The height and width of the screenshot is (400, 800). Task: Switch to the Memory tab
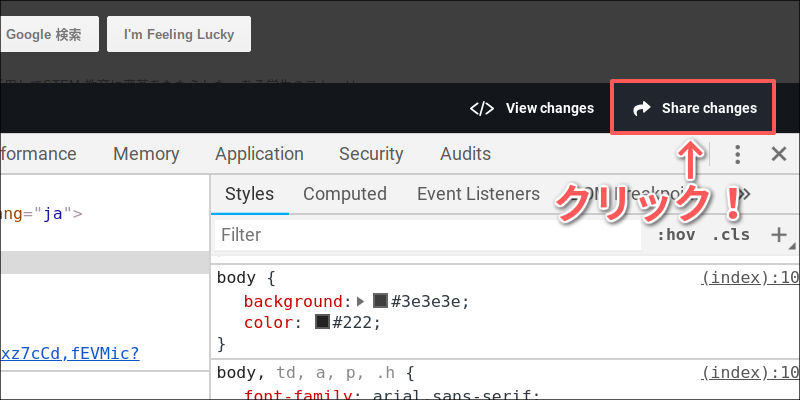click(146, 154)
